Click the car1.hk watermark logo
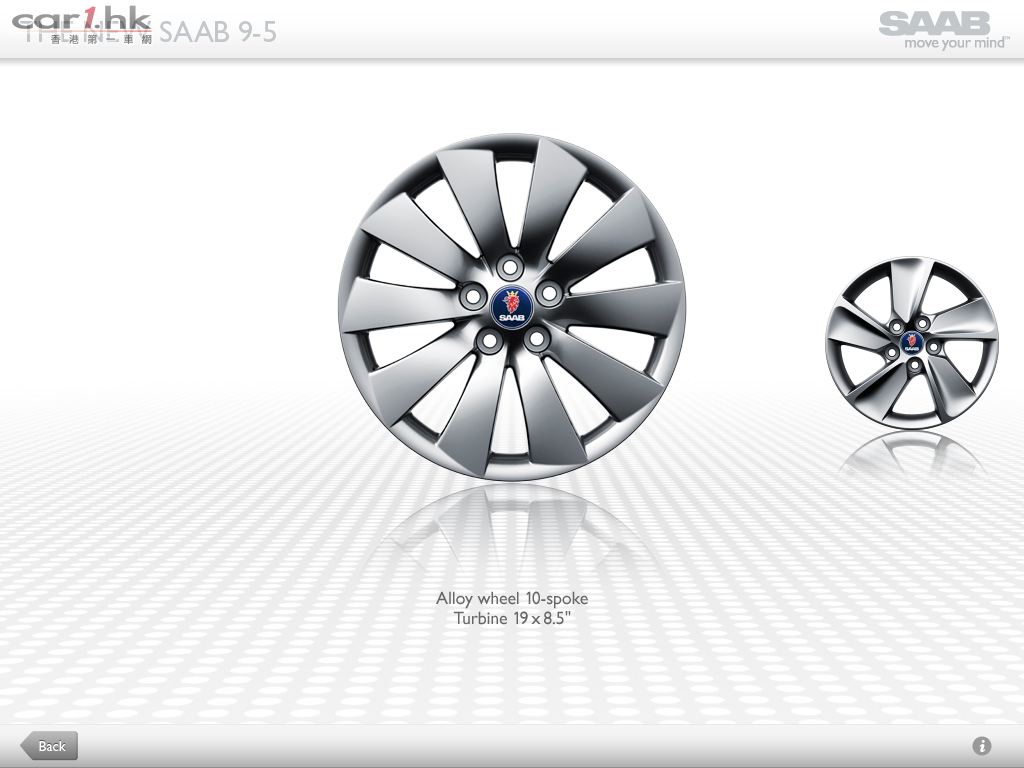Image resolution: width=1024 pixels, height=768 pixels. click(82, 22)
